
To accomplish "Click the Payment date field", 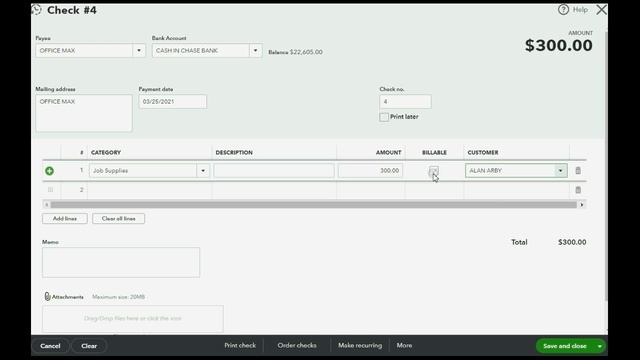I will point(173,102).
